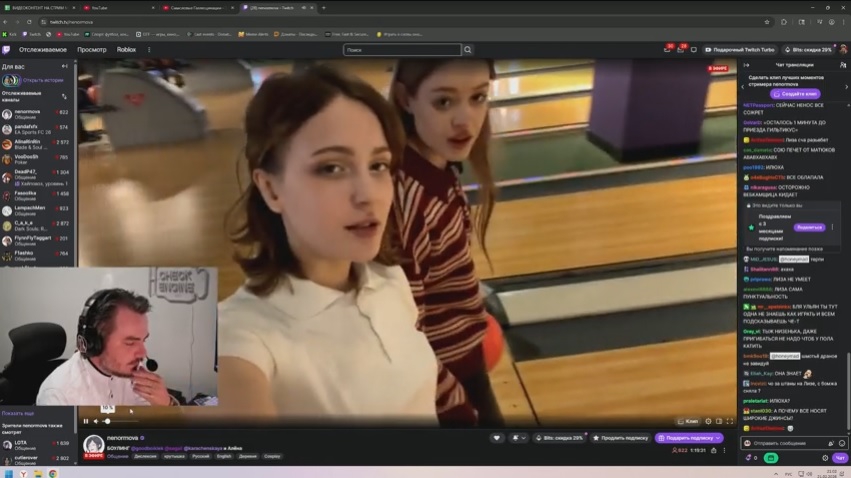The image size is (851, 478).
Task: Open the whispers icon in the top bar
Action: (x=694, y=49)
